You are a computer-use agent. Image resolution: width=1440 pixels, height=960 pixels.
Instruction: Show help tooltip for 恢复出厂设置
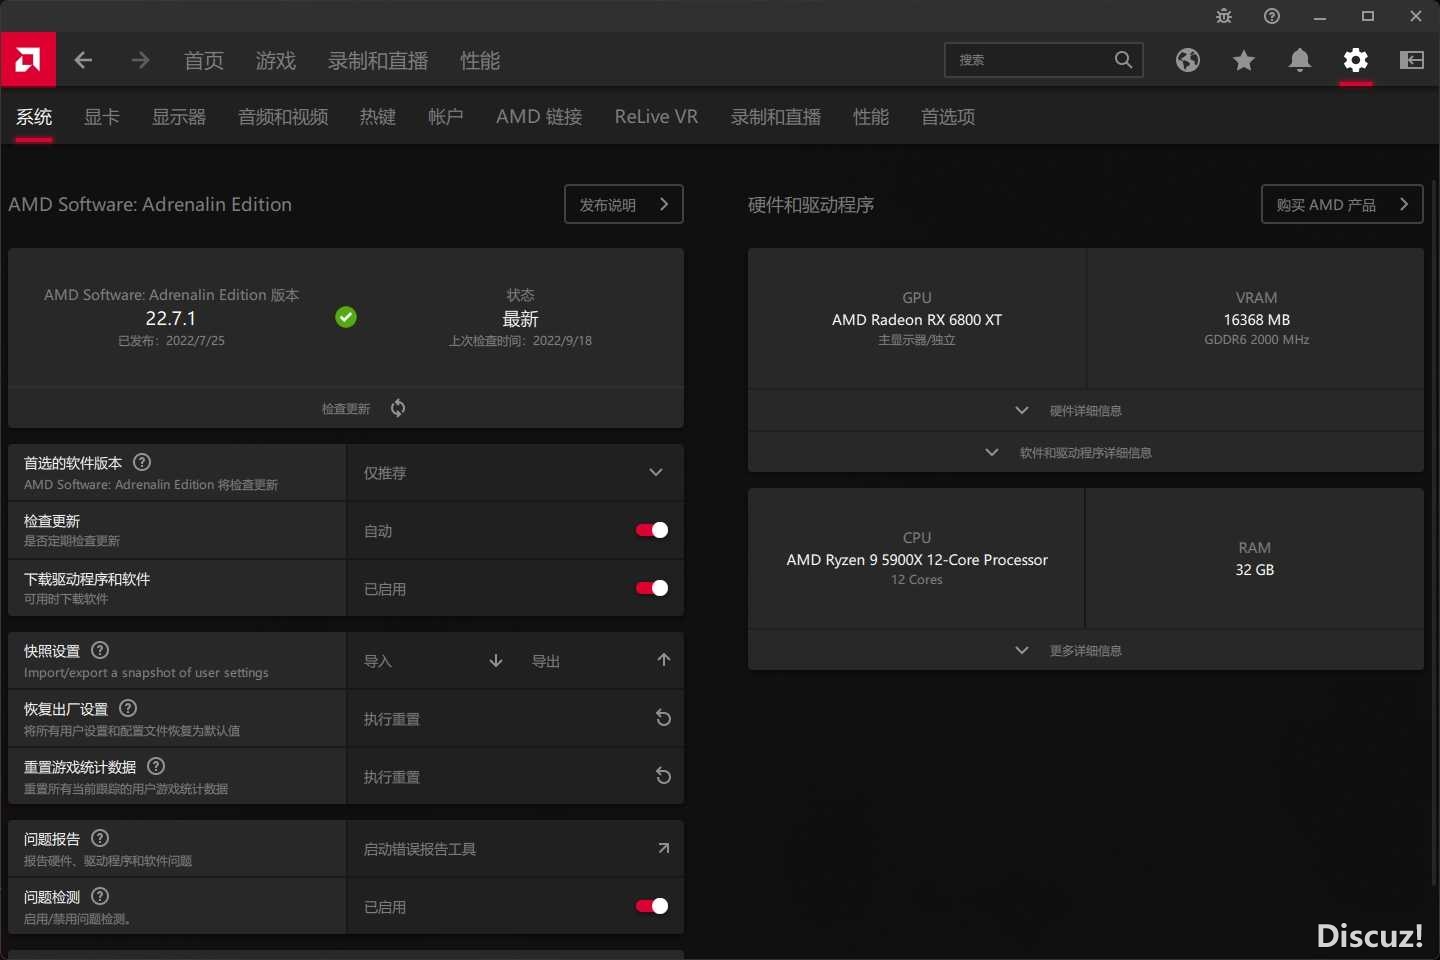coord(128,708)
